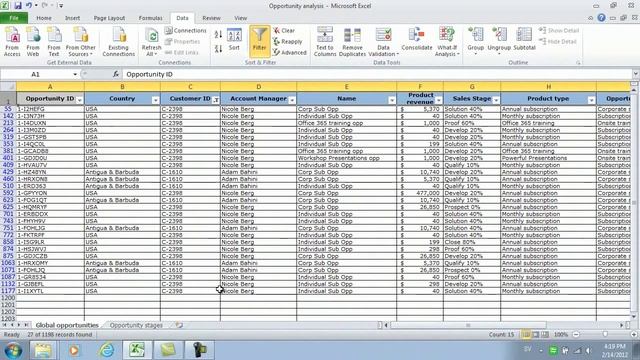Open Excel Help question mark
The width and height of the screenshot is (640, 360).
[601, 18]
